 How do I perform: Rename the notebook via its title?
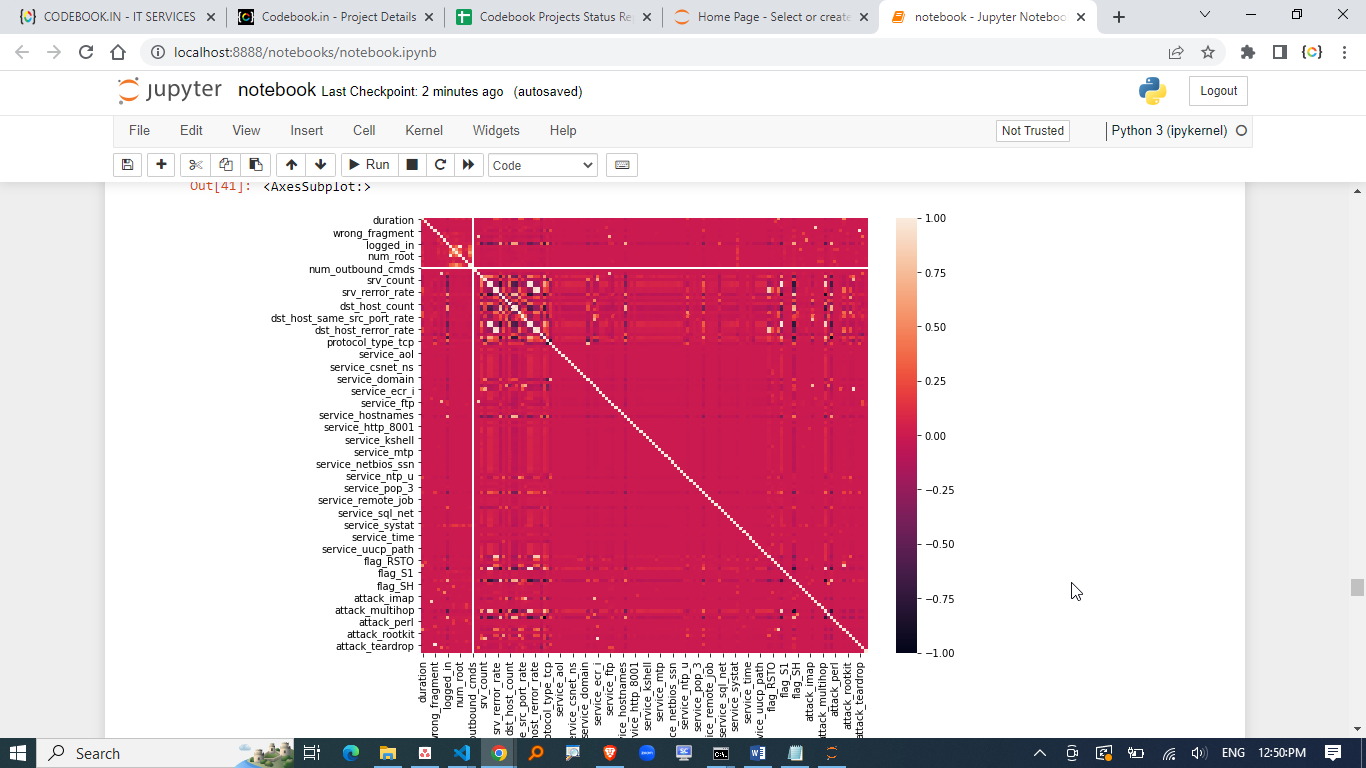tap(277, 90)
